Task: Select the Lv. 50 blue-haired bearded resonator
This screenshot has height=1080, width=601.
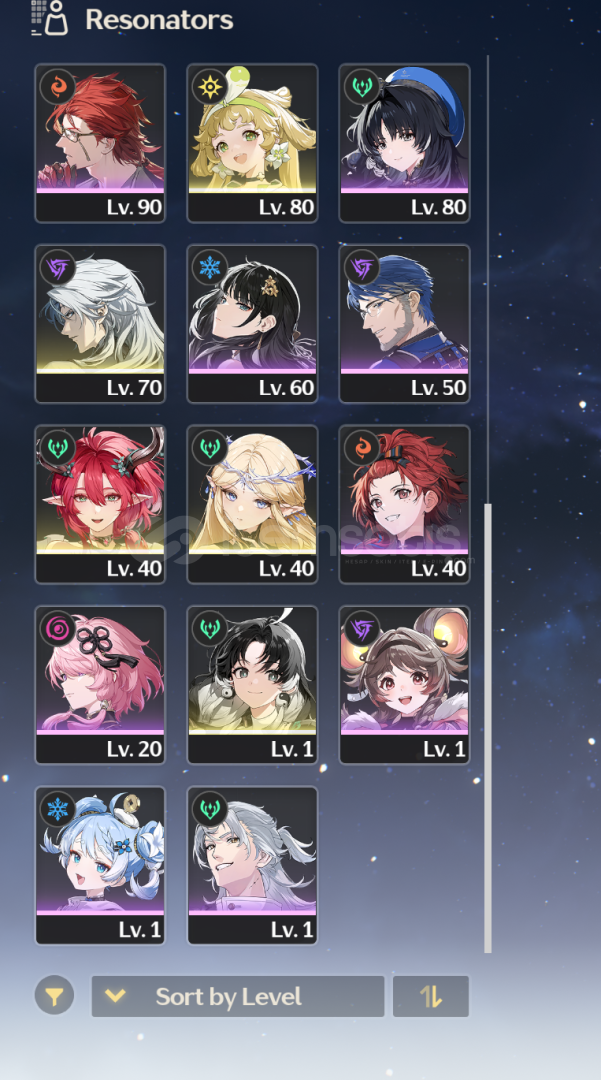Action: pos(405,324)
